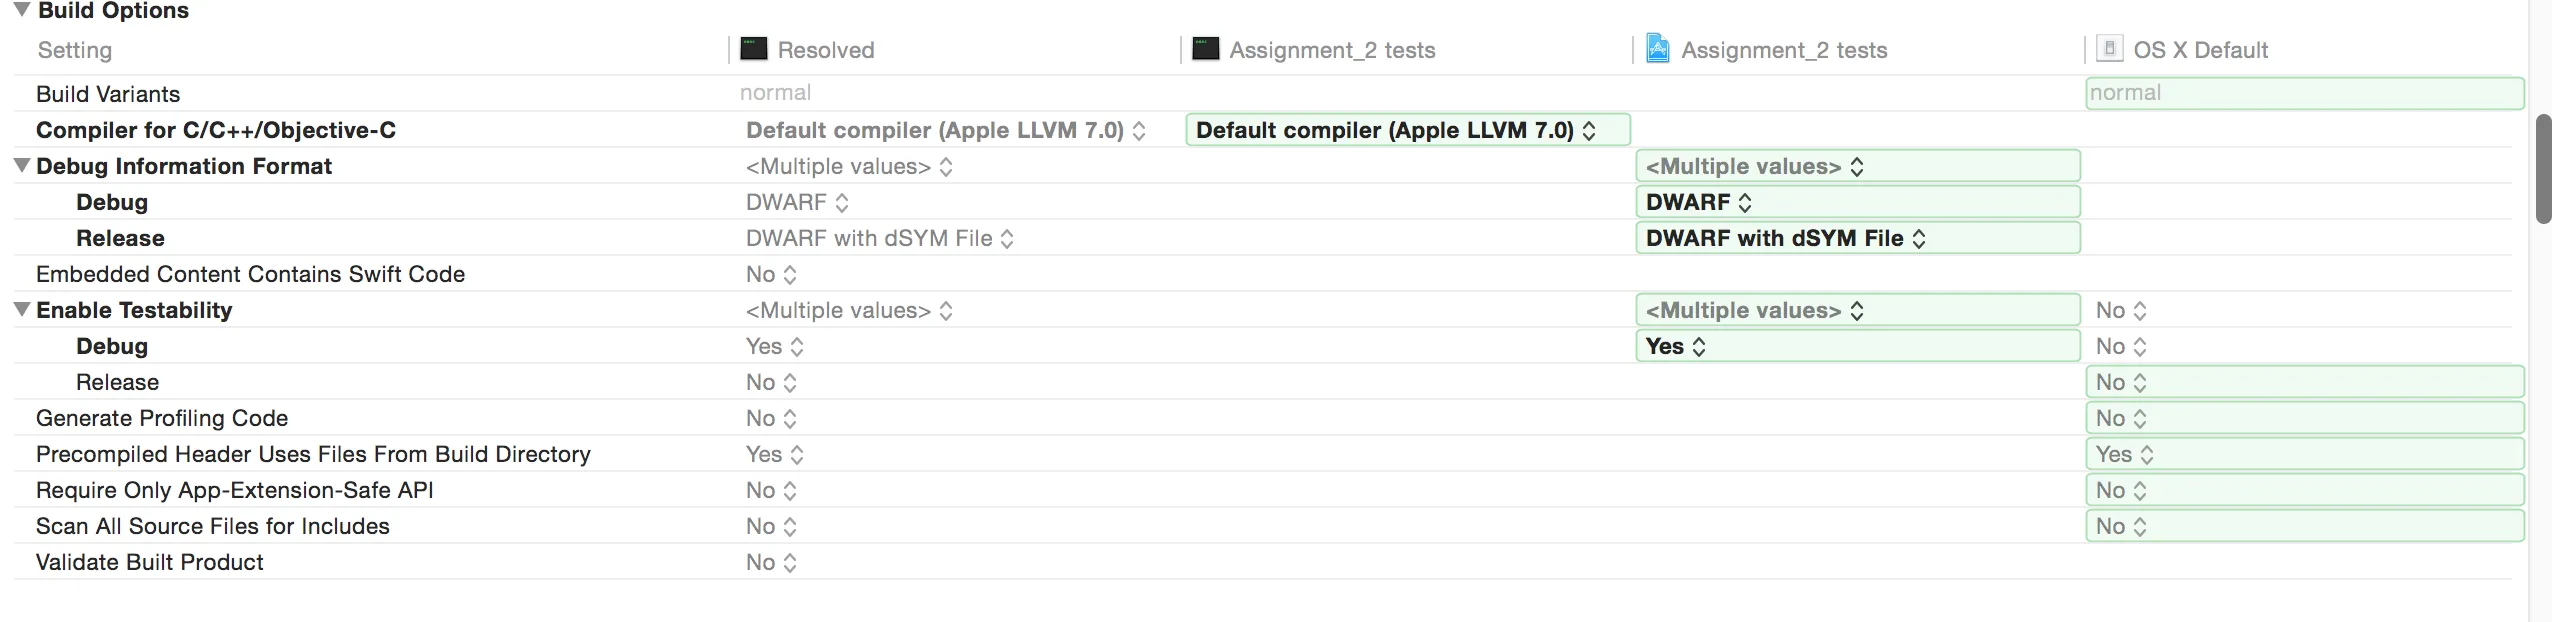Viewport: 2552px width, 622px height.
Task: Collapse the Debug Information Format setting
Action: point(21,166)
